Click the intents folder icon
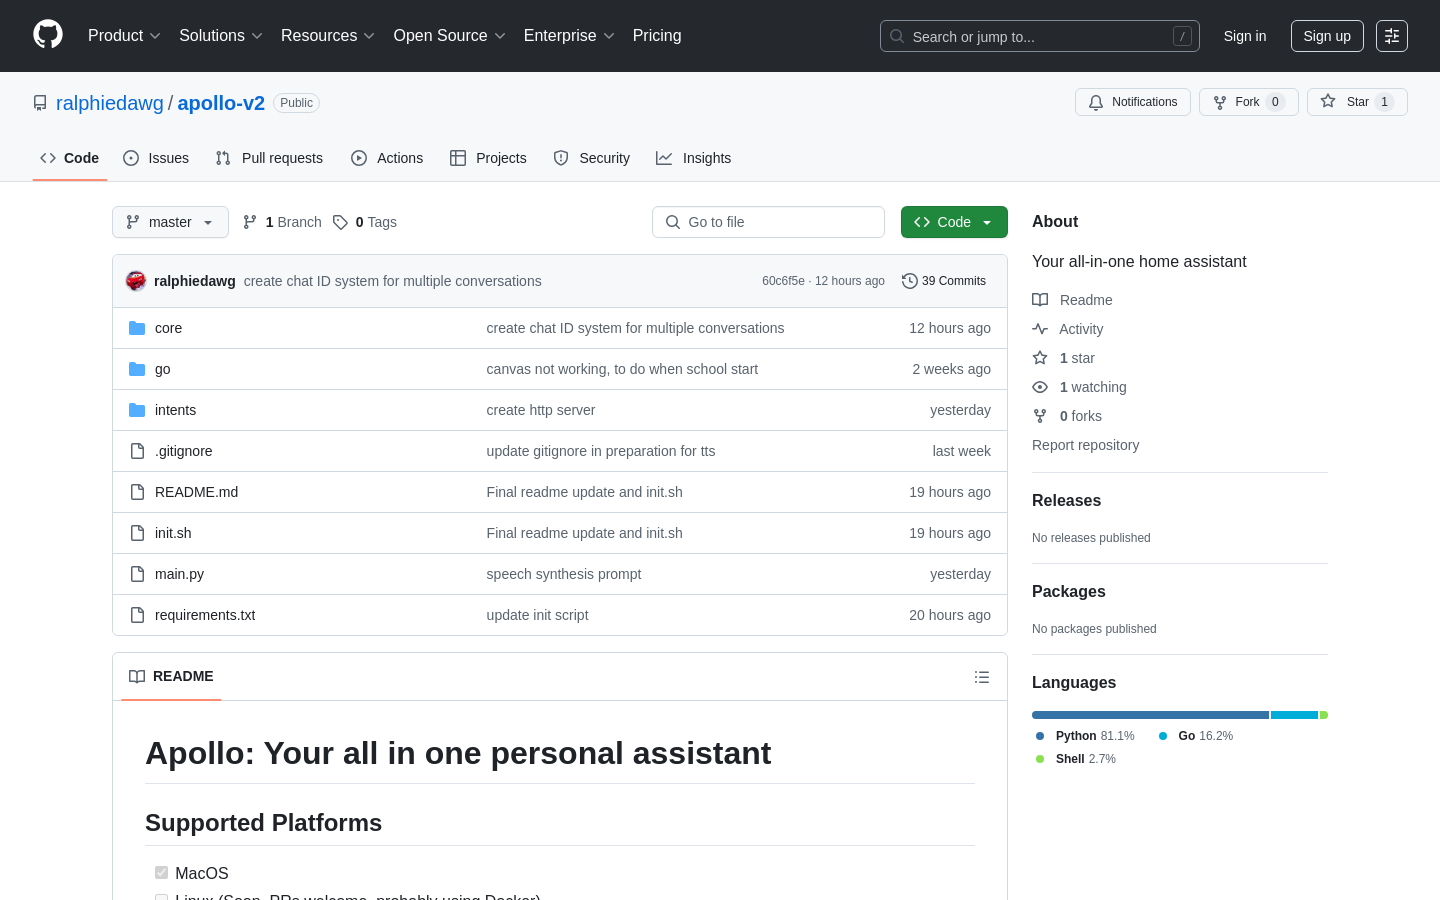The width and height of the screenshot is (1440, 900). pyautogui.click(x=137, y=410)
